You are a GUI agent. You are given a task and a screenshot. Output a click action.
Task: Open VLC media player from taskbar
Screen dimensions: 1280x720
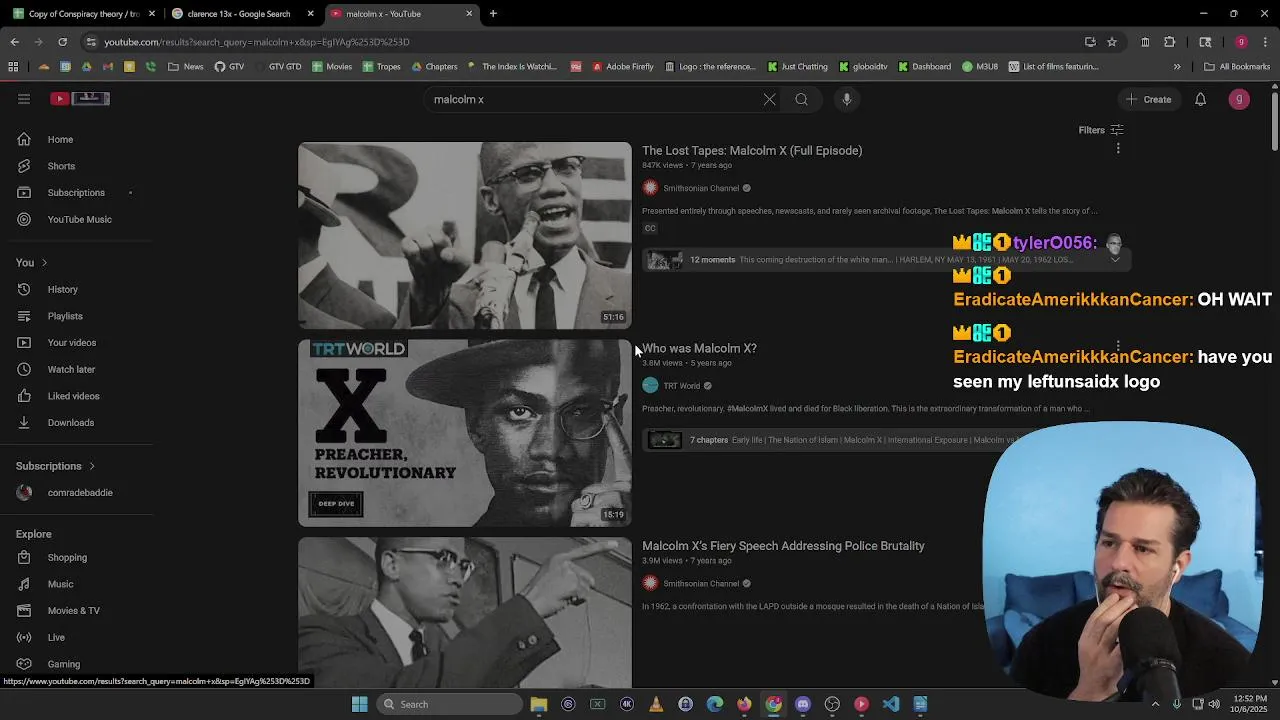(656, 704)
